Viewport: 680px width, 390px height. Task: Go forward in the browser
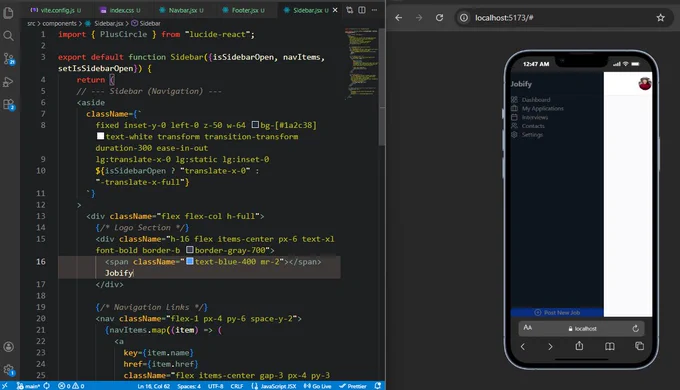coord(419,18)
